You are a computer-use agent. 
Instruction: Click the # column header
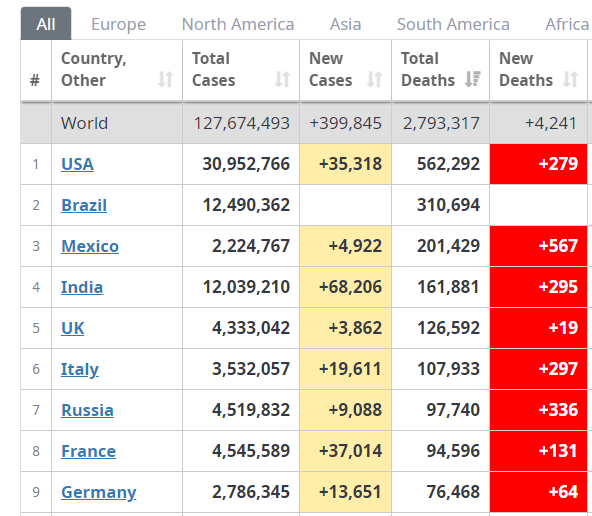pyautogui.click(x=35, y=80)
